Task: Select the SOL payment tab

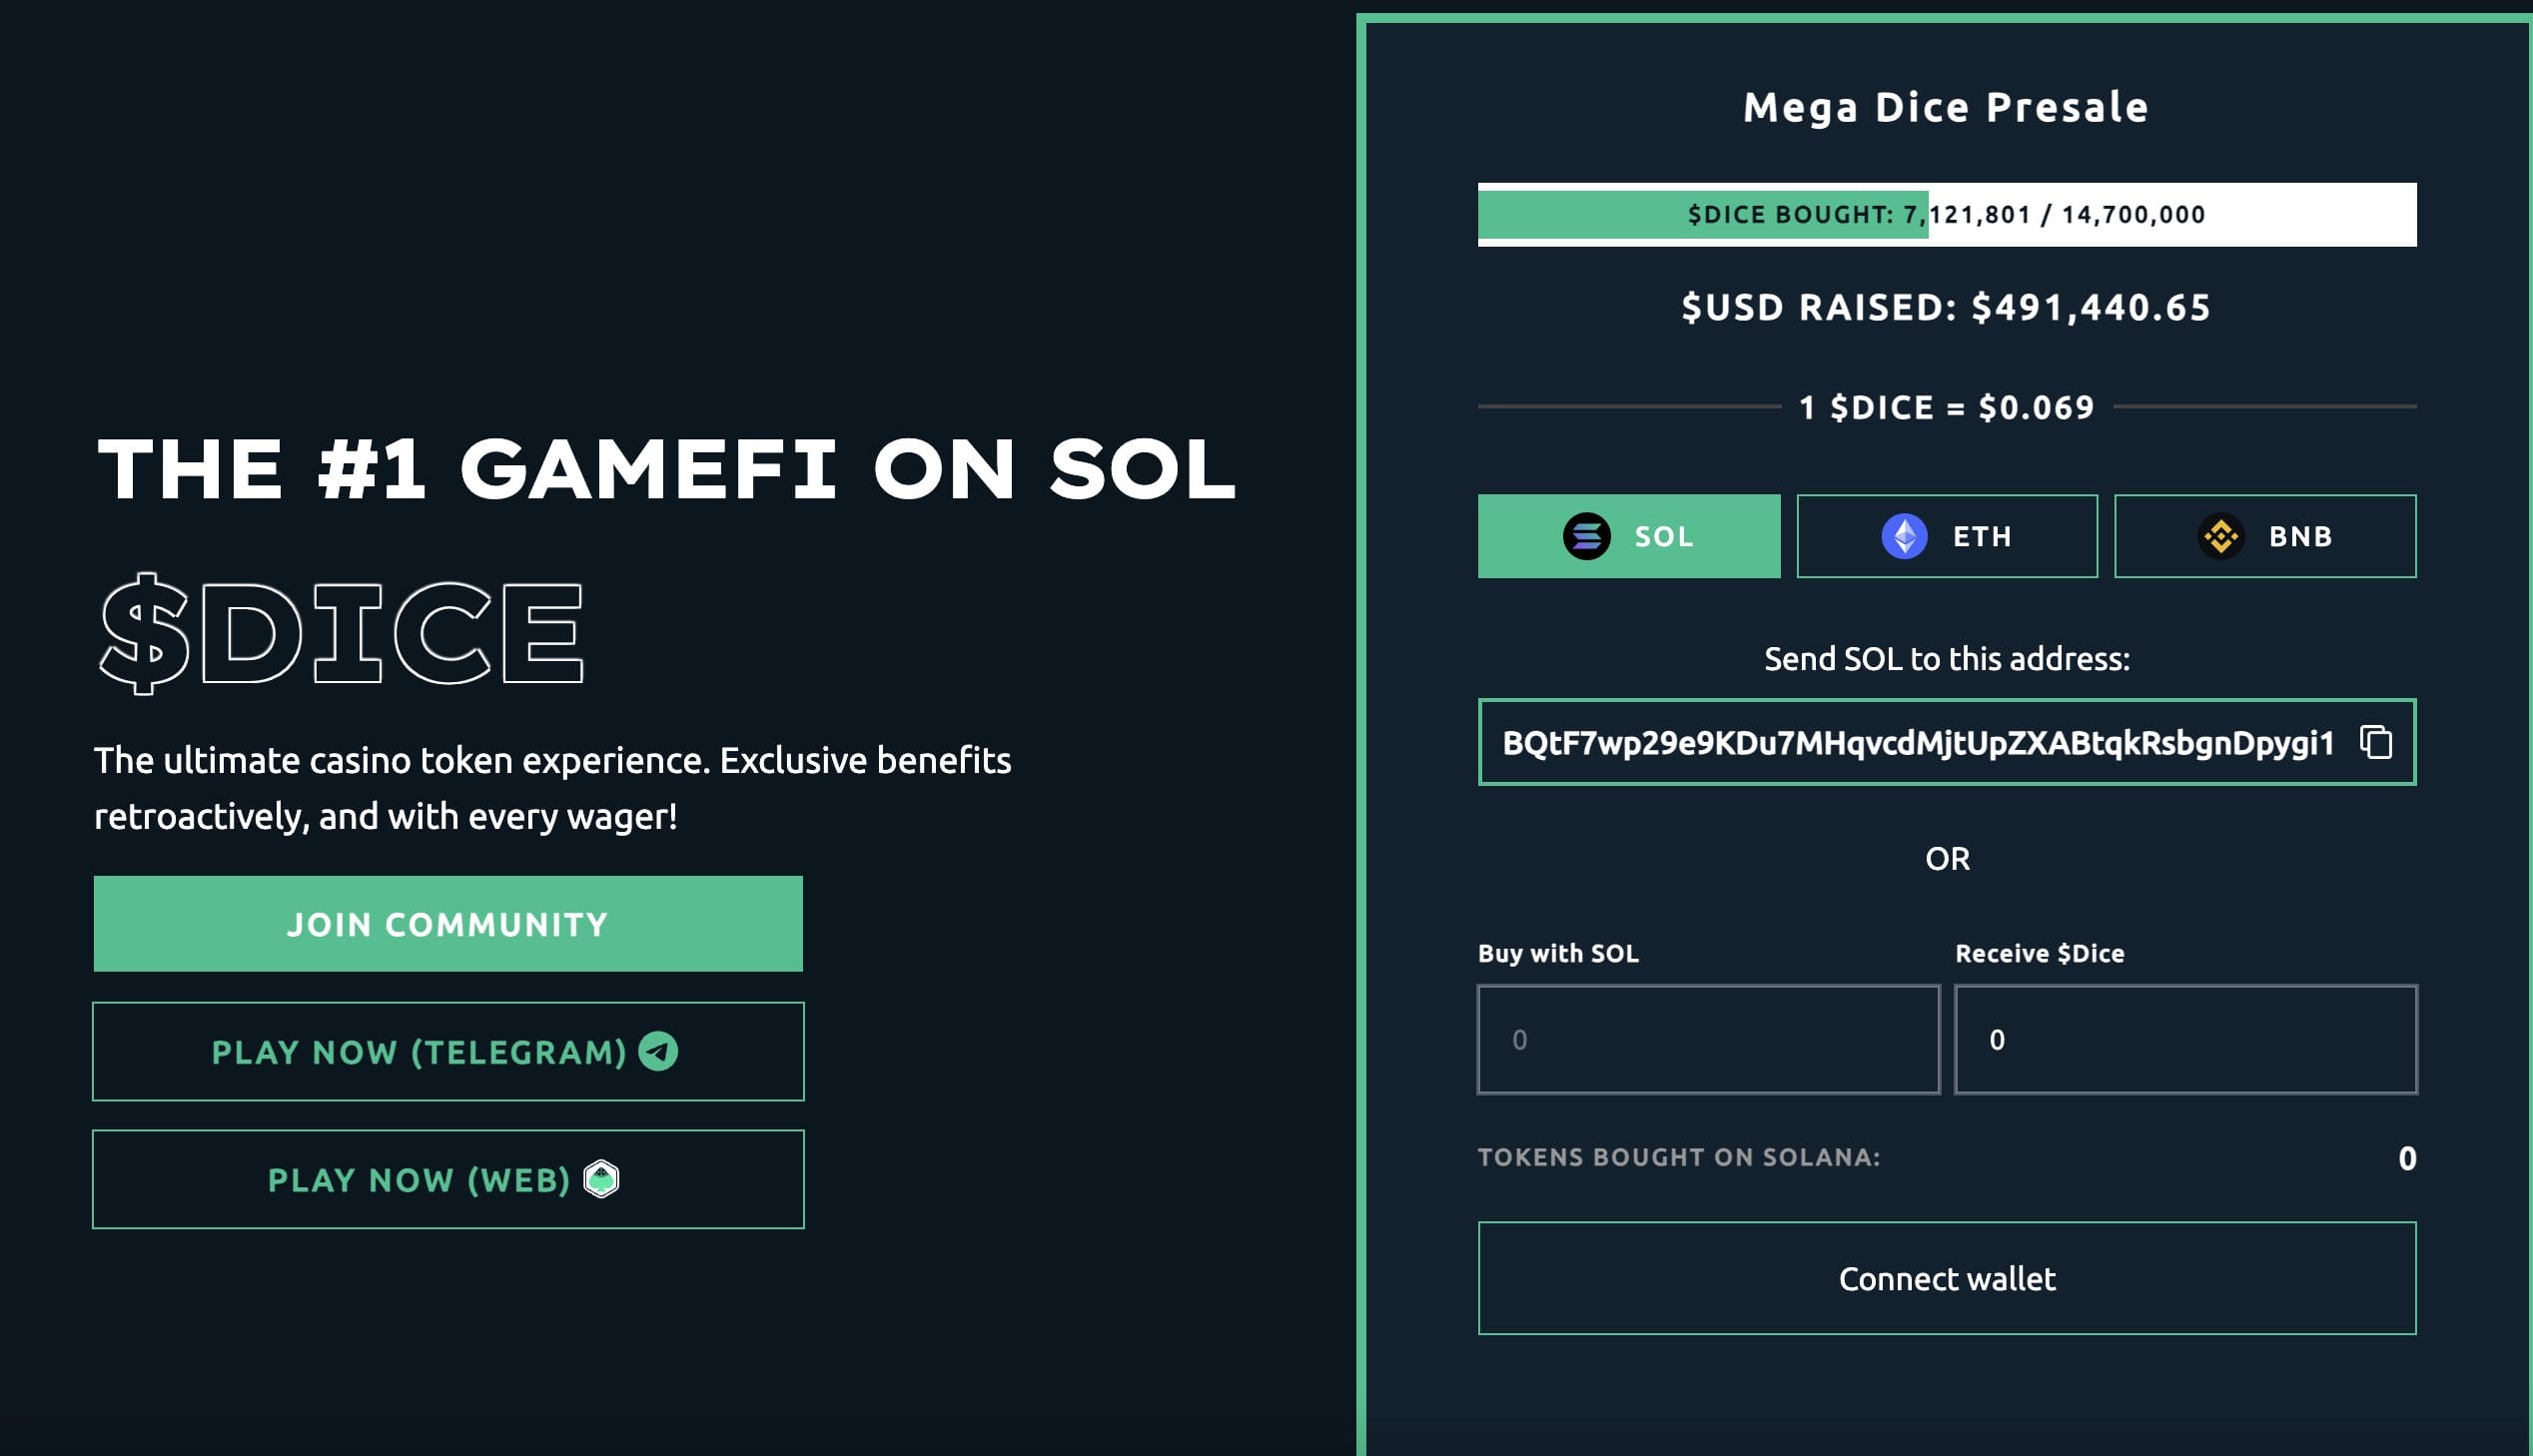Action: pos(1629,536)
